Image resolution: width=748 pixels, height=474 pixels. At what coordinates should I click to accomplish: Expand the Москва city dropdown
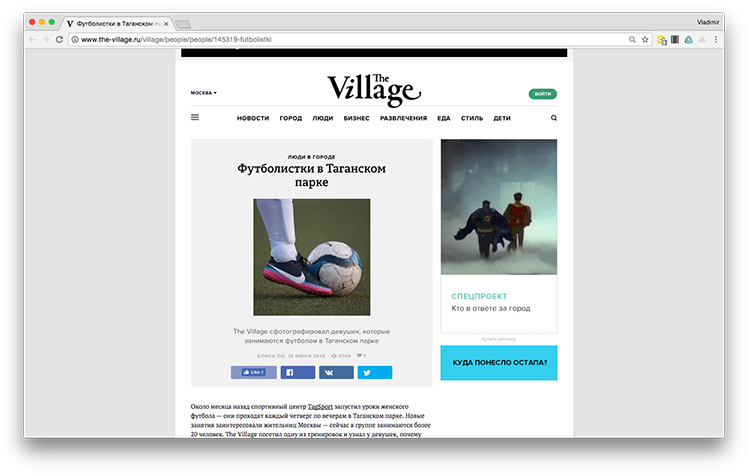(204, 93)
